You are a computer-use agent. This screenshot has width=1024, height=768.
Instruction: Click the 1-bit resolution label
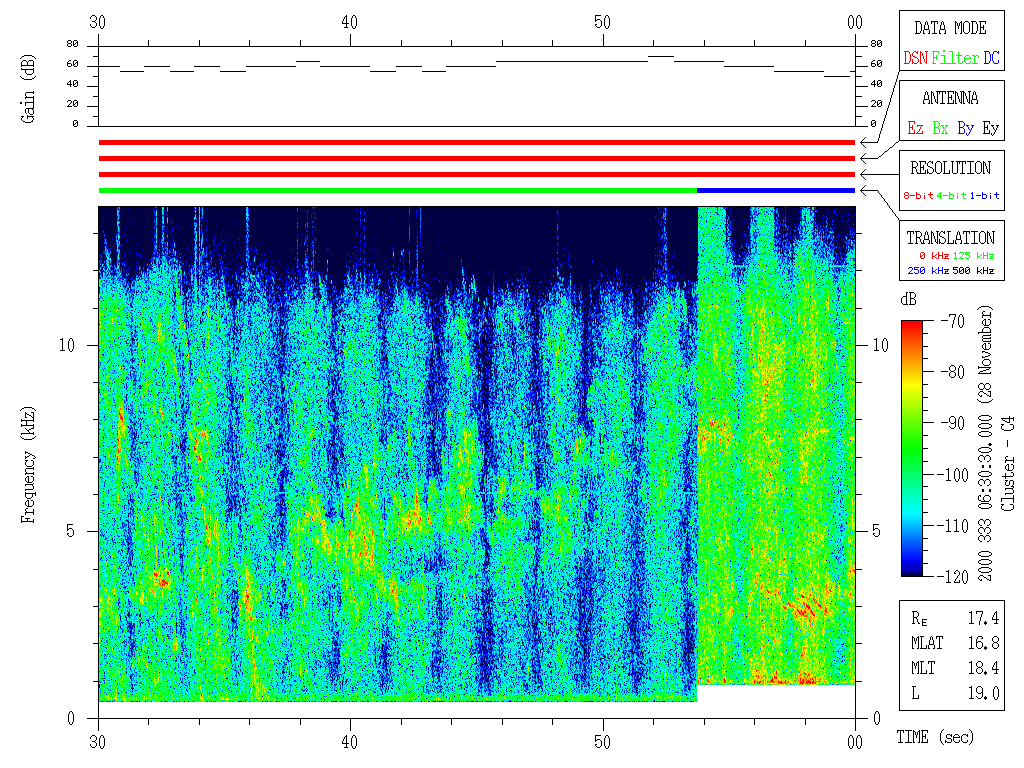pos(985,196)
